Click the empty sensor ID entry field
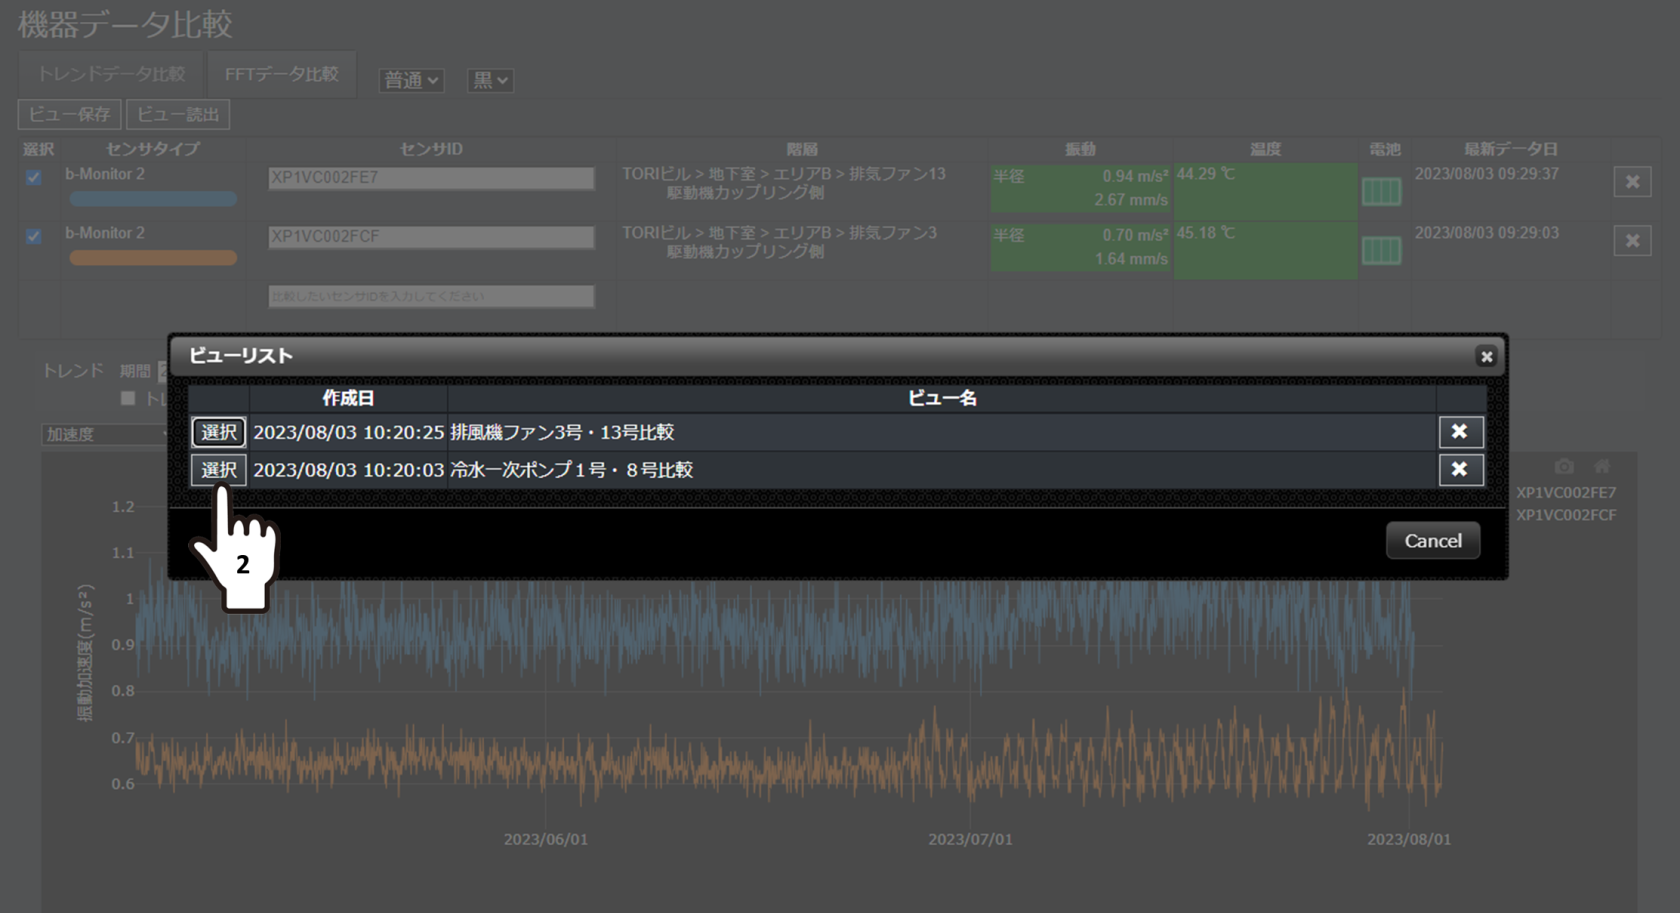Image resolution: width=1680 pixels, height=913 pixels. click(431, 296)
